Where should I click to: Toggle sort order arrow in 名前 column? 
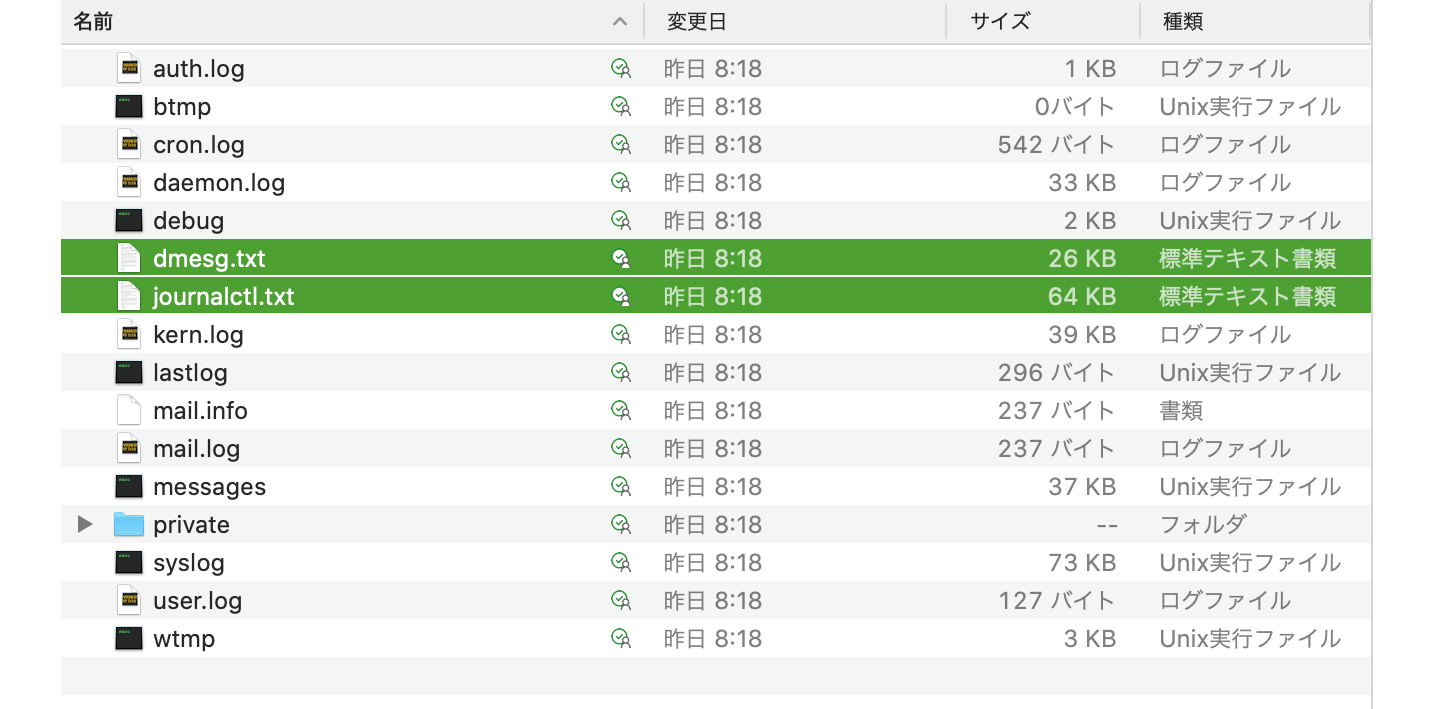point(620,21)
